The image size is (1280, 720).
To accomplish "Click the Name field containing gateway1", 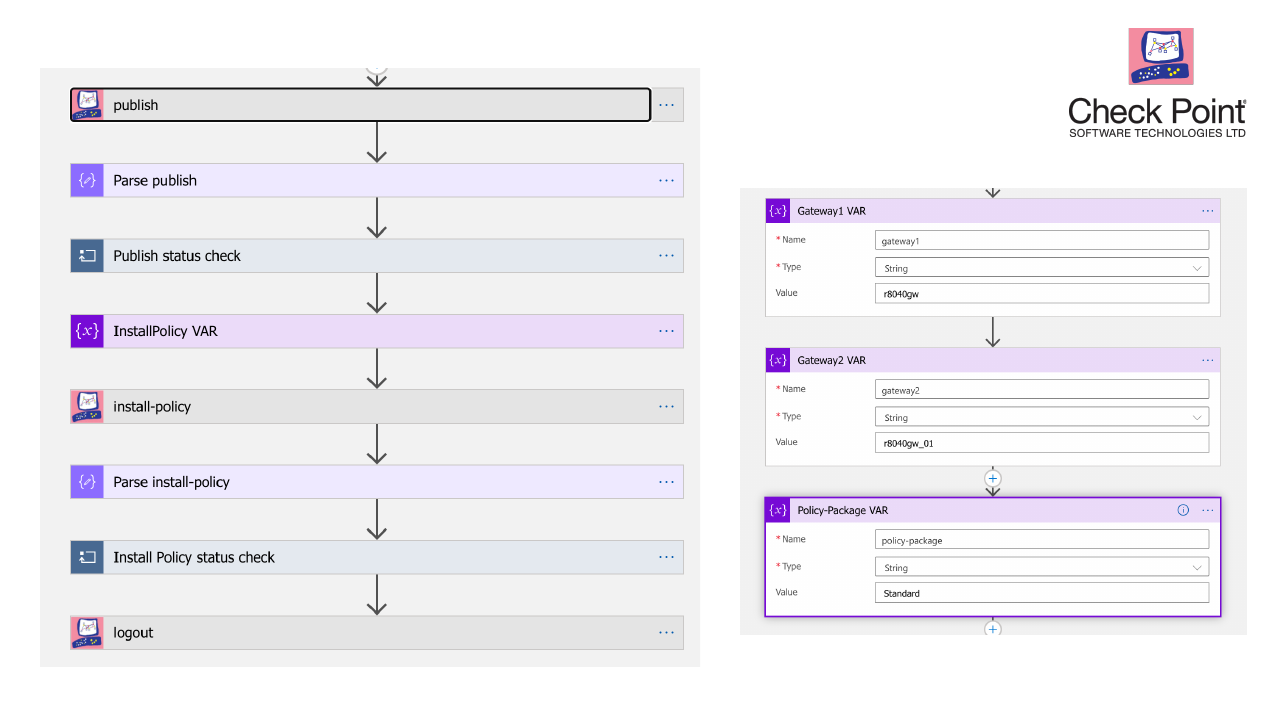I will (x=1041, y=240).
